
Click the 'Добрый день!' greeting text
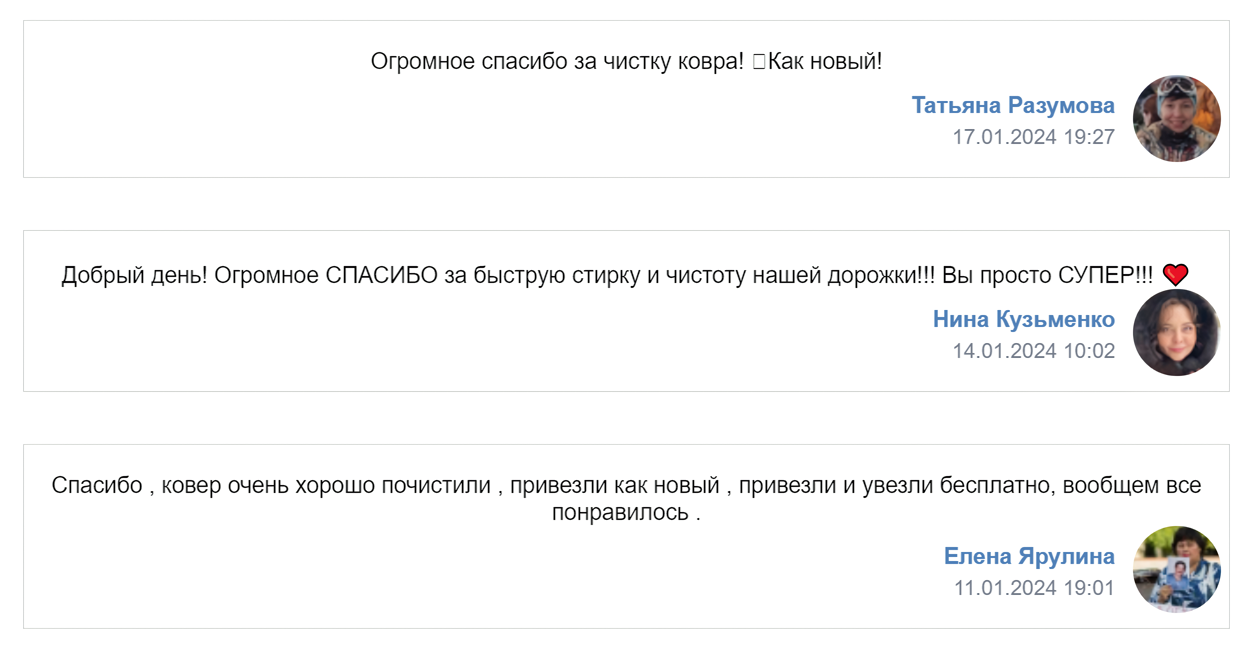point(134,275)
